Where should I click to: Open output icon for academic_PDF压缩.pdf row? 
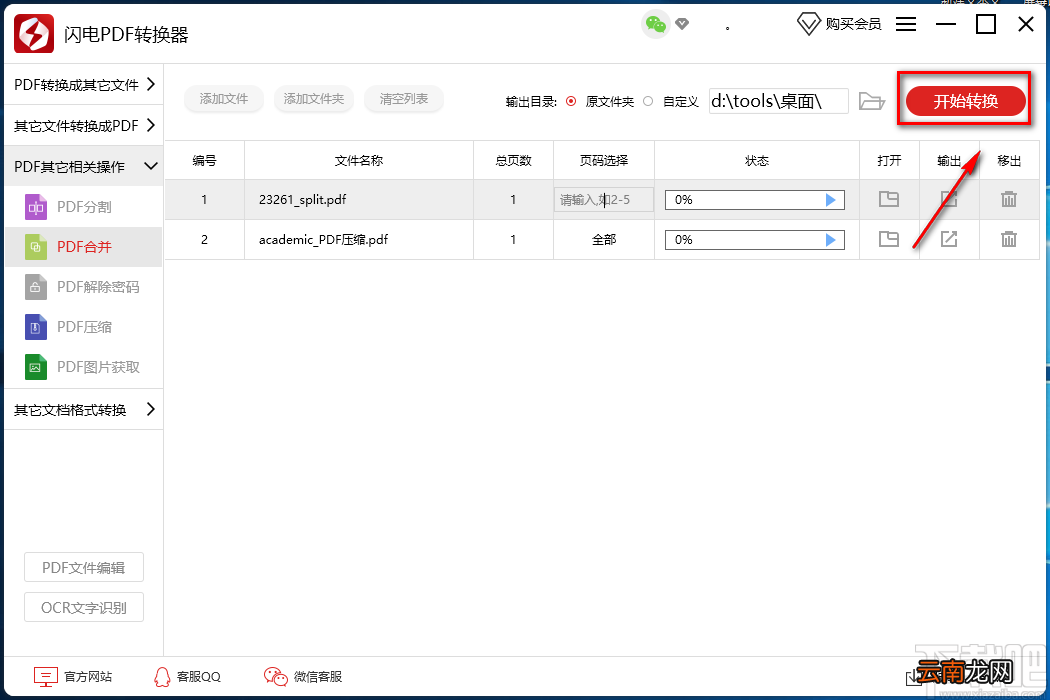pos(949,239)
